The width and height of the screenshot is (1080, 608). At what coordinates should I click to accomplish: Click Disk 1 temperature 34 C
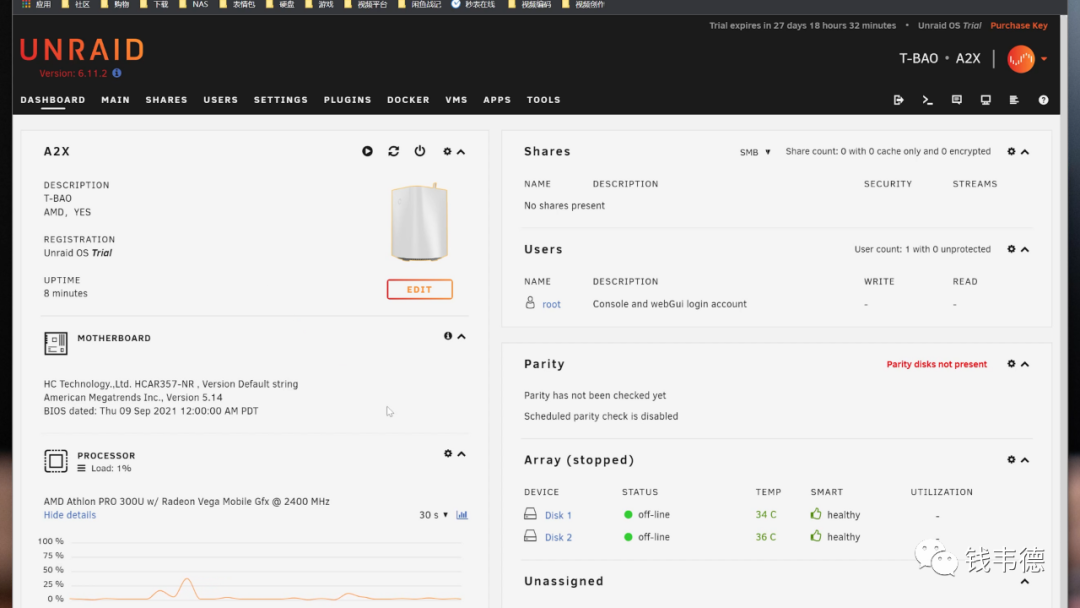click(766, 515)
